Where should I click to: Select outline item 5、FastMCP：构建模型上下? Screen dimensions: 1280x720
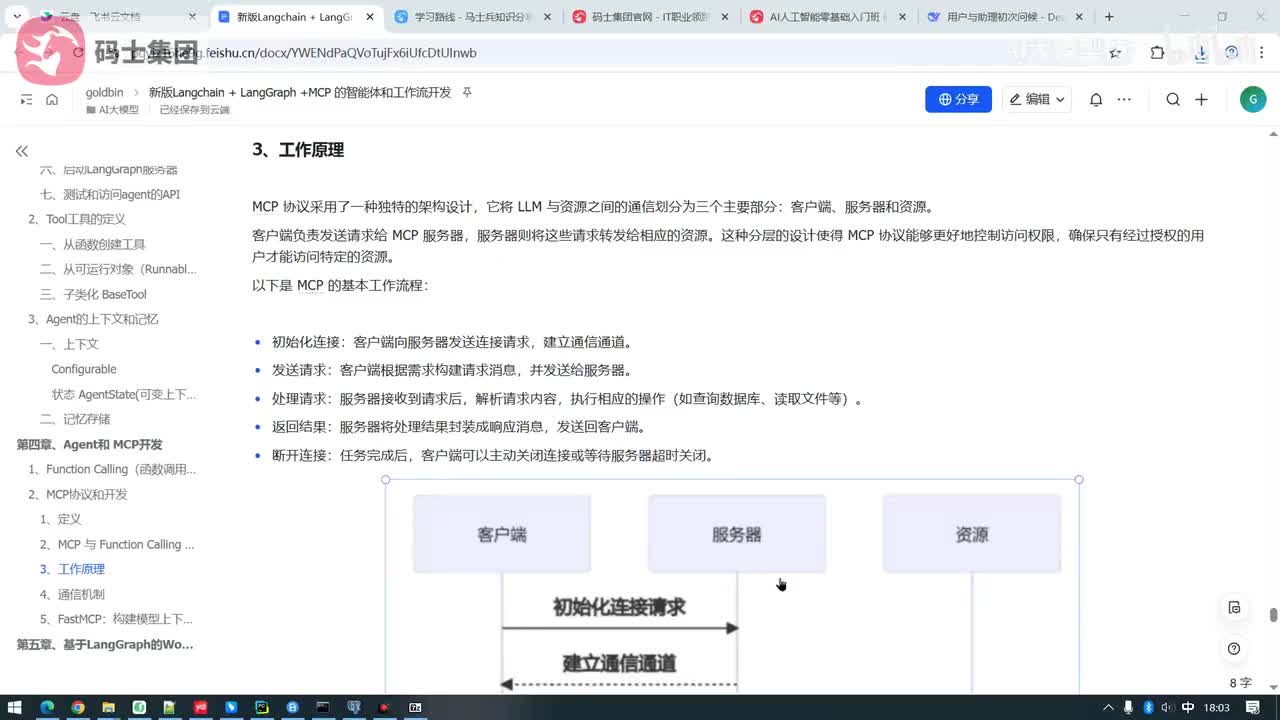(116, 619)
